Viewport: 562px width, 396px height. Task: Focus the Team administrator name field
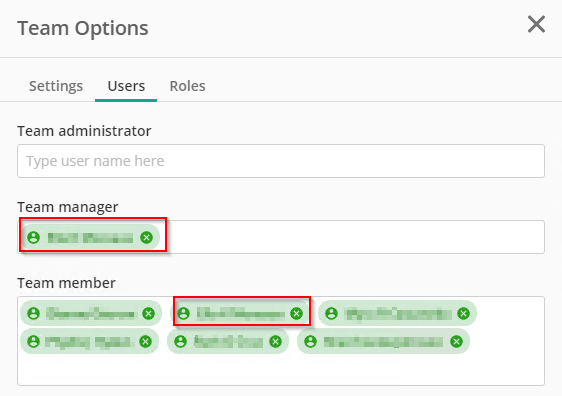281,161
